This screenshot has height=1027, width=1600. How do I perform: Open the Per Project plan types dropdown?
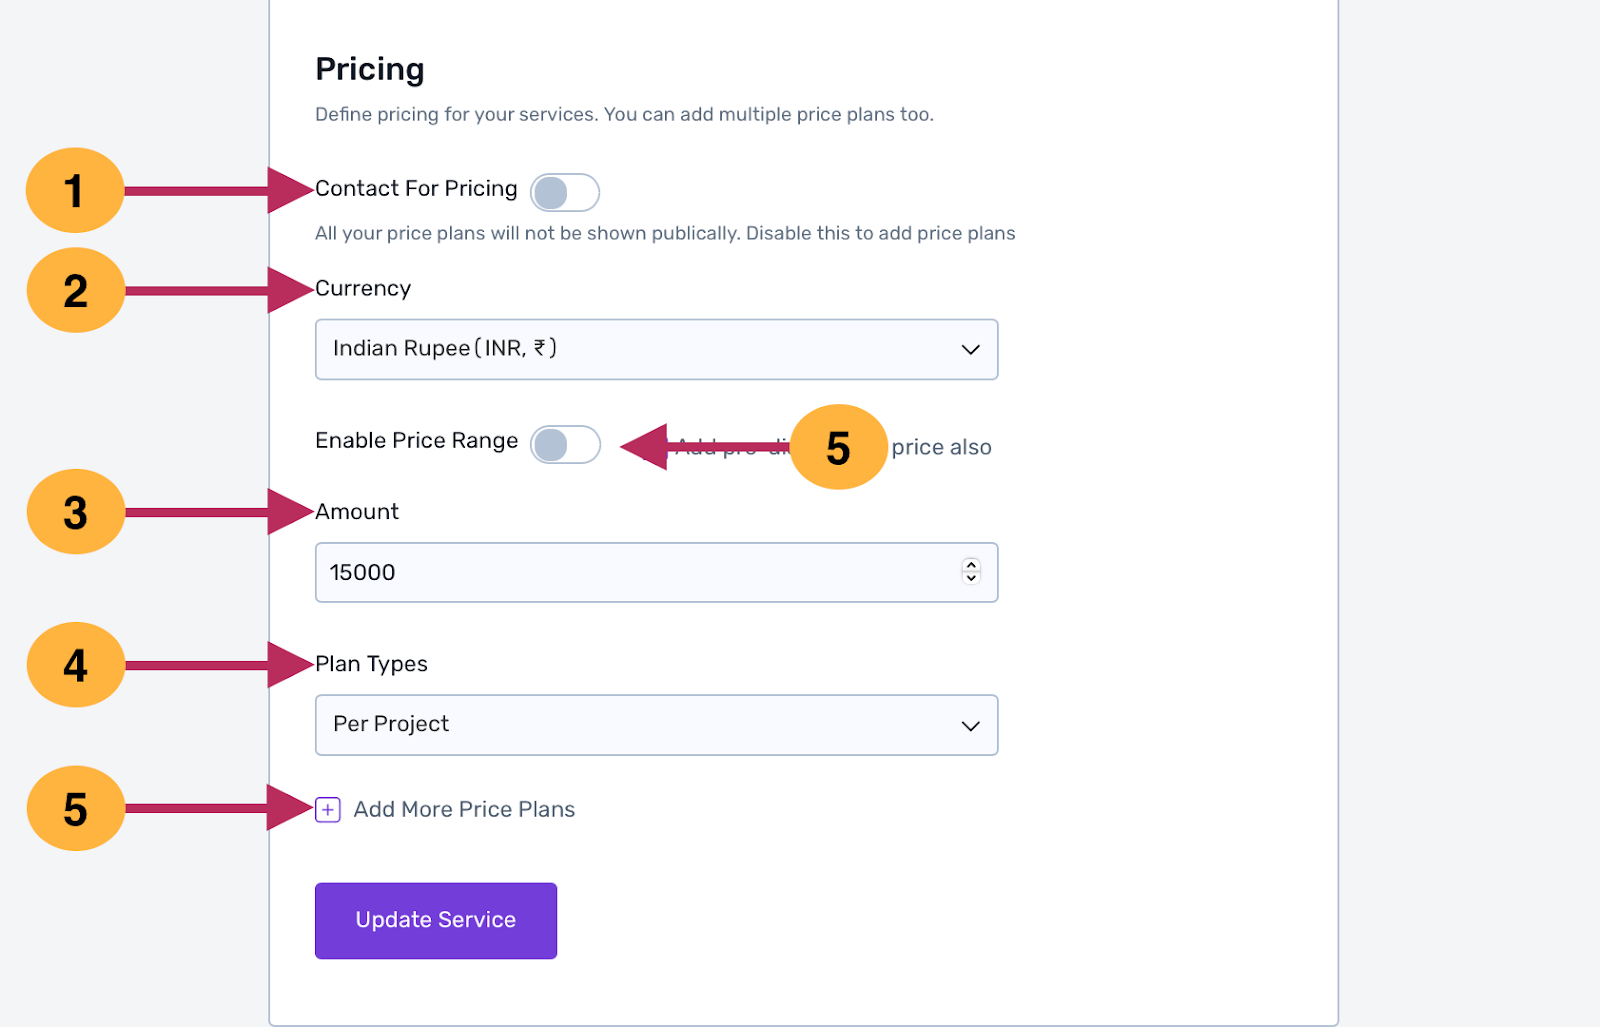click(x=640, y=725)
